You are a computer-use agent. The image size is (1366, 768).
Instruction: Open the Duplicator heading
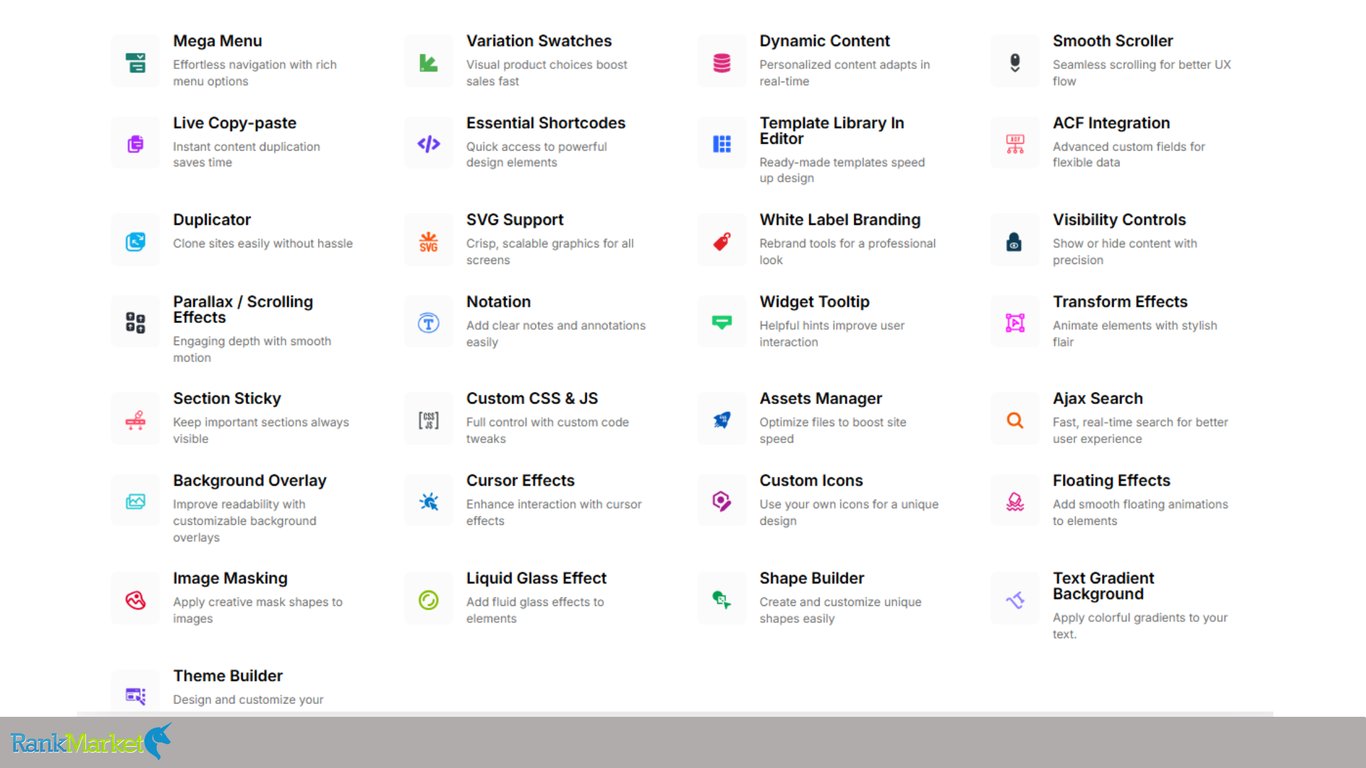pyautogui.click(x=212, y=220)
